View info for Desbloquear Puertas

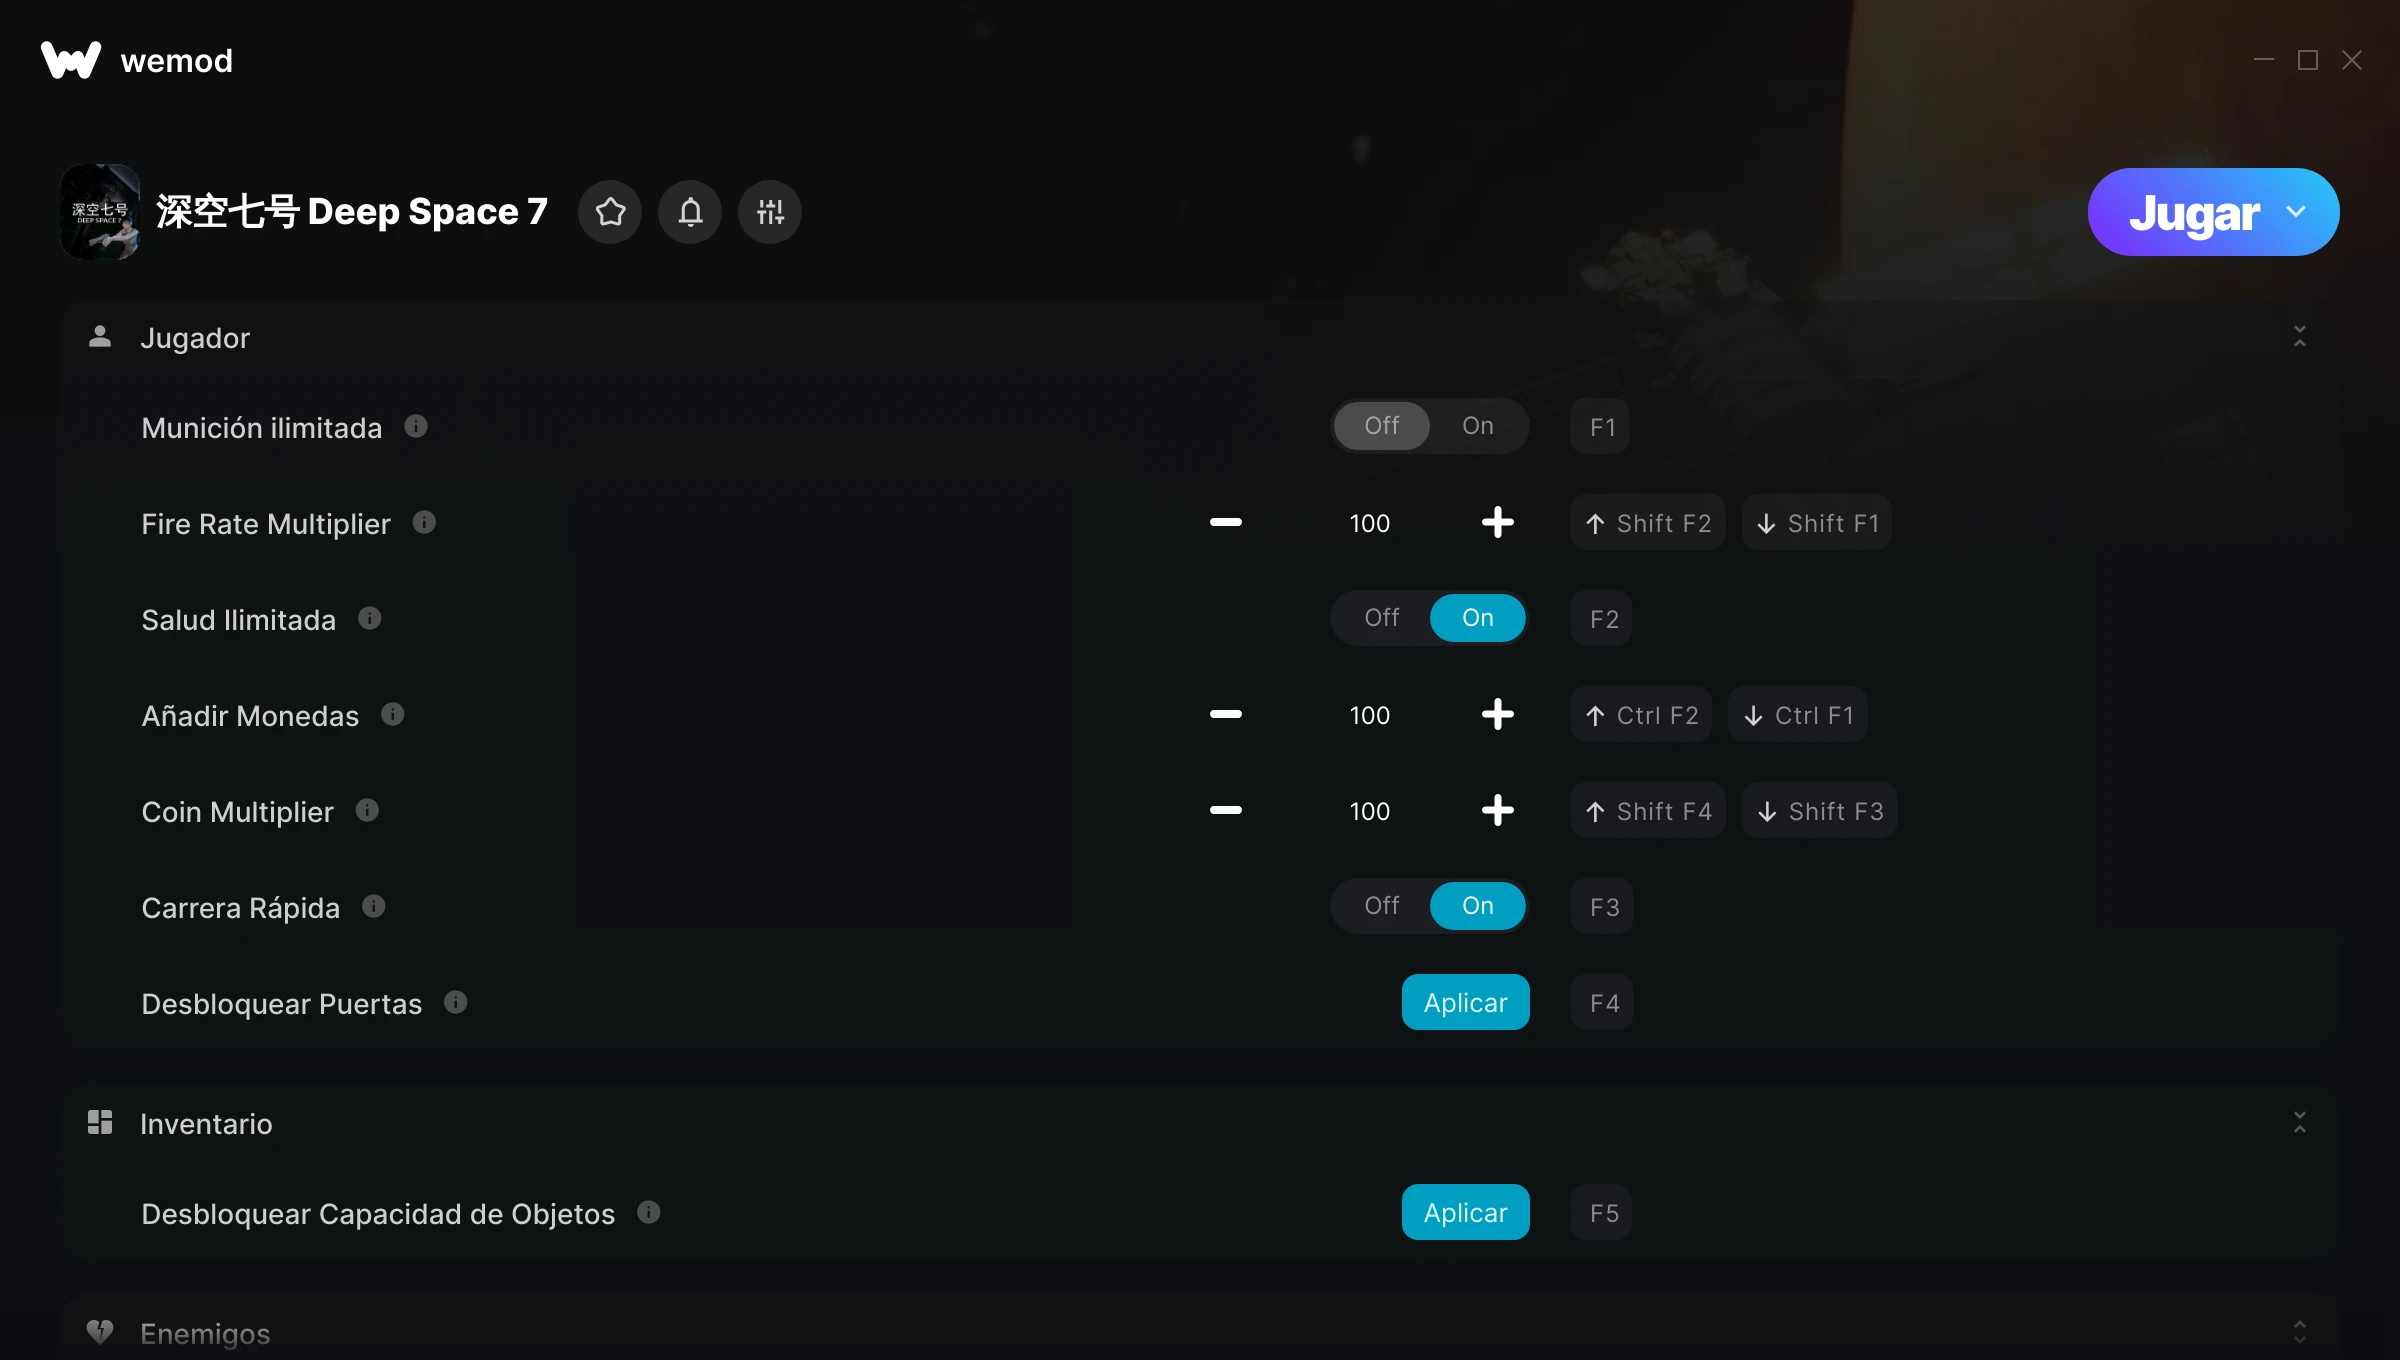pos(456,1003)
